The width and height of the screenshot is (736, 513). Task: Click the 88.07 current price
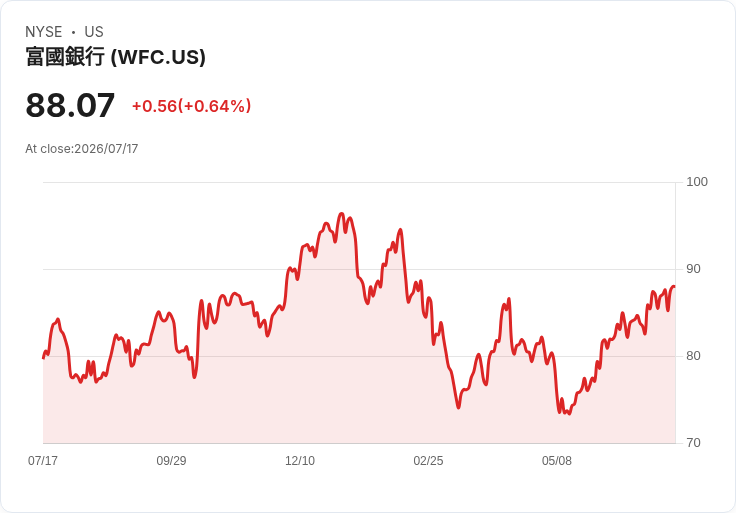click(x=70, y=105)
